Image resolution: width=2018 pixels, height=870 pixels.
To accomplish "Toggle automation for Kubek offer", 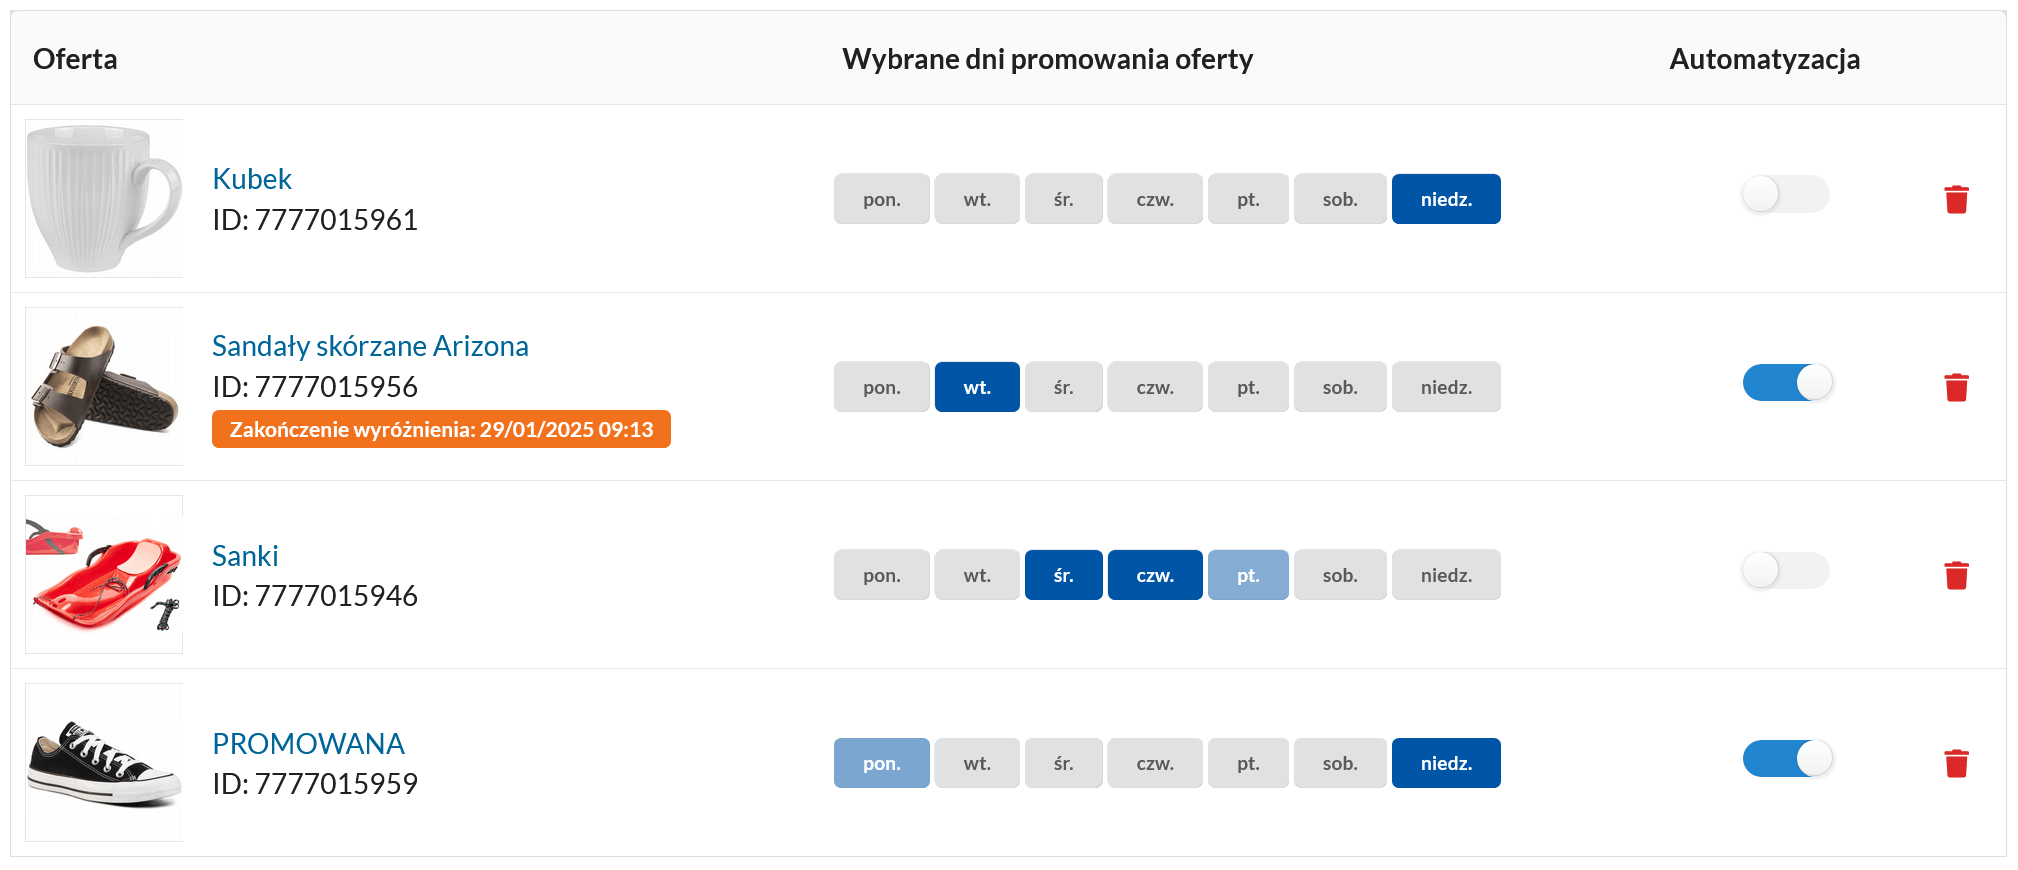I will (x=1785, y=194).
